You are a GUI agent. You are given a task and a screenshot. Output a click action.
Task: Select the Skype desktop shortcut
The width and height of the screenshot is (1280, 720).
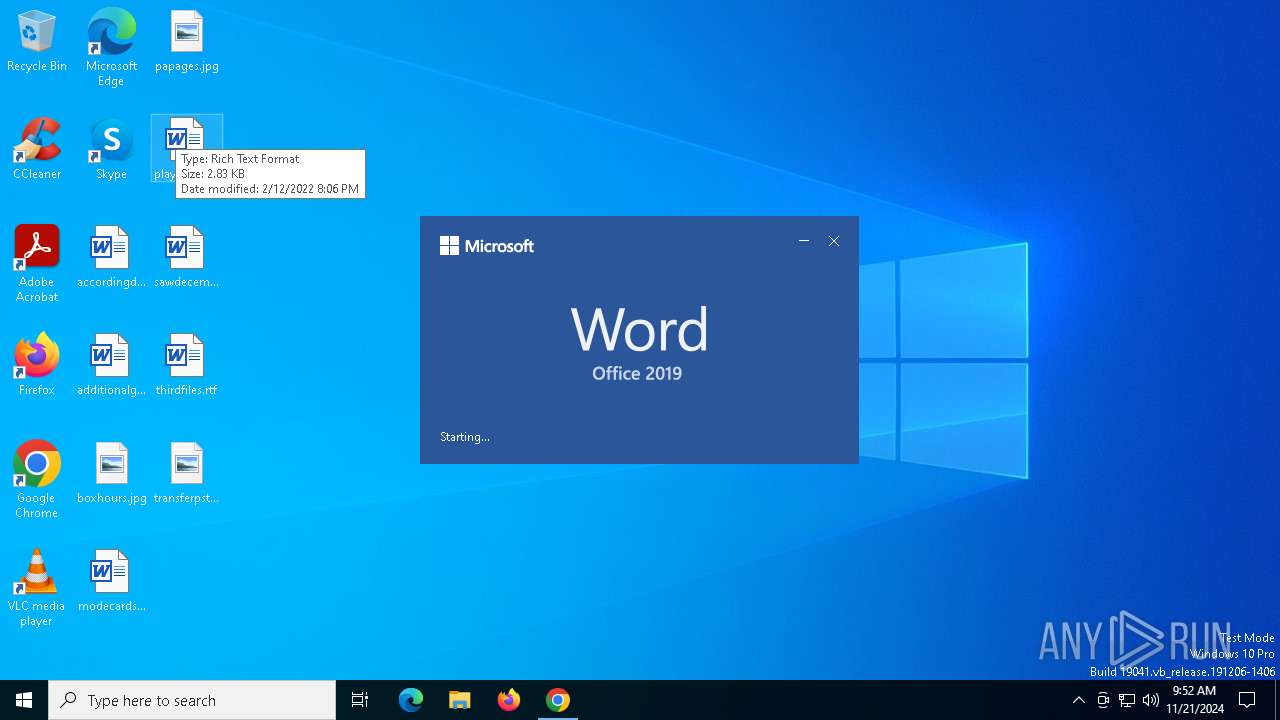coord(111,150)
